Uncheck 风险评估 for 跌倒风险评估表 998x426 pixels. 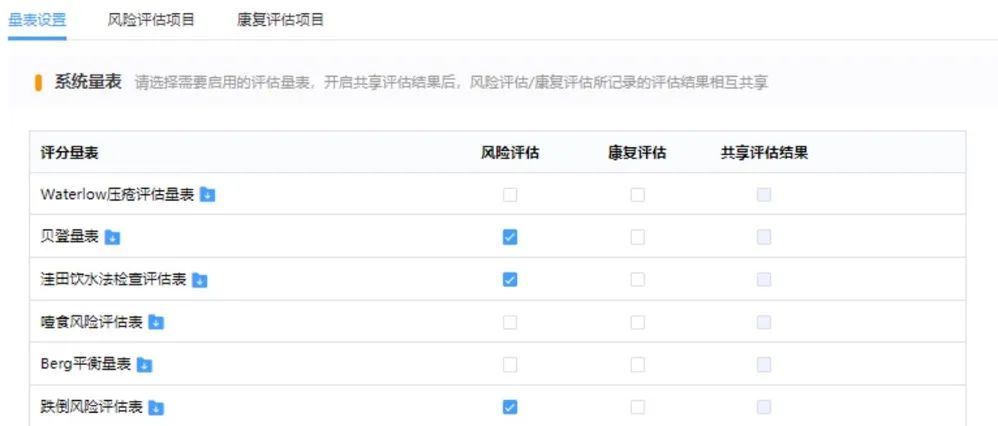click(510, 407)
